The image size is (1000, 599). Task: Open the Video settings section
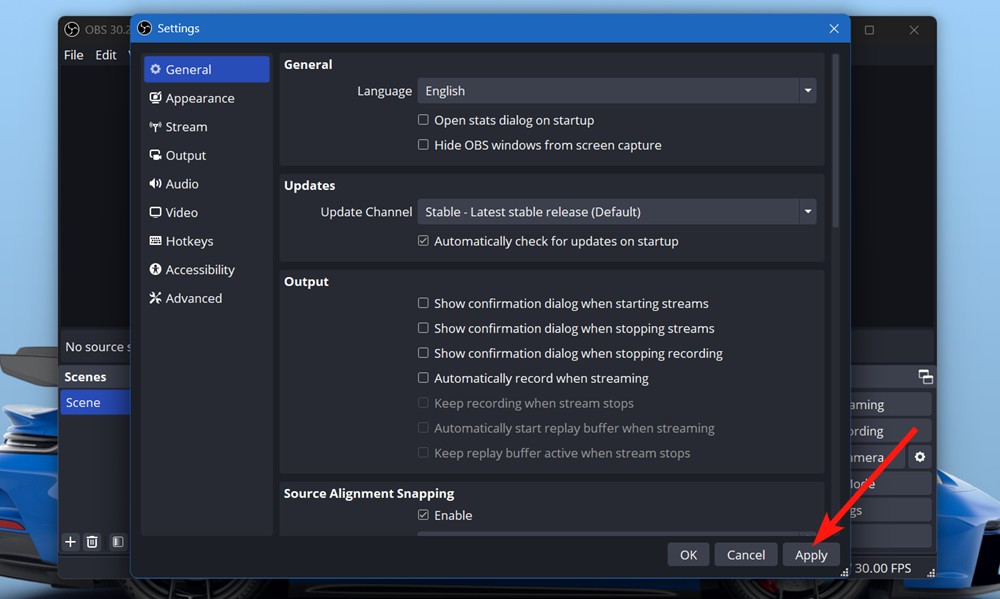[181, 212]
